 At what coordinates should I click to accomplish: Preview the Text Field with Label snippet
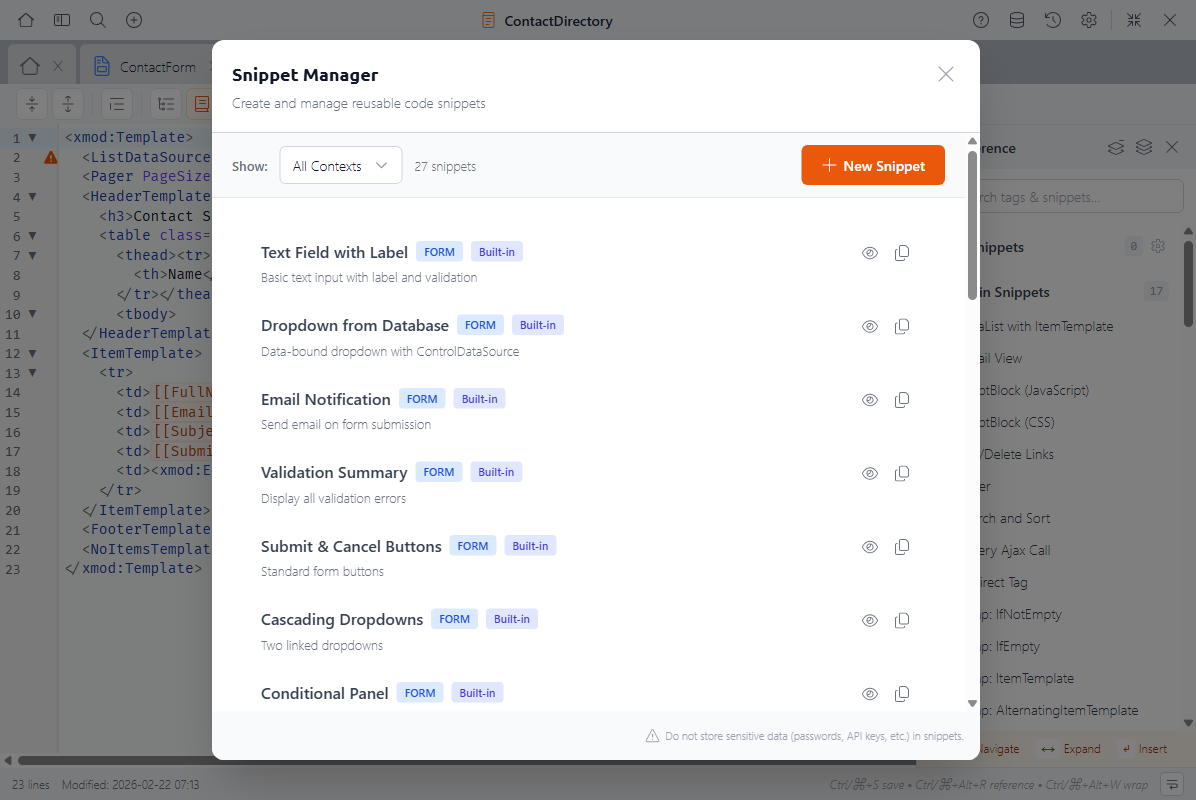click(870, 253)
